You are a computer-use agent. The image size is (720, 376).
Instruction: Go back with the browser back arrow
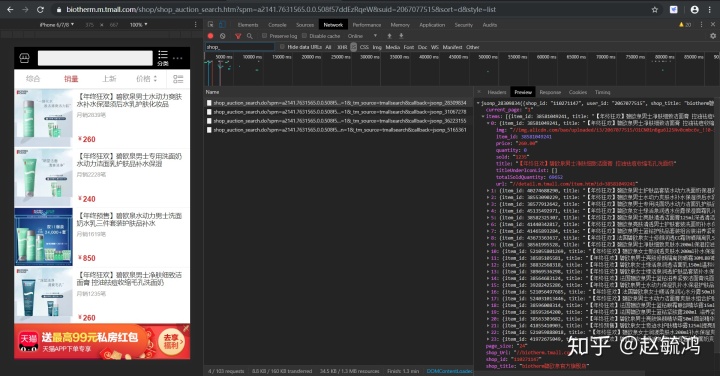click(x=10, y=9)
